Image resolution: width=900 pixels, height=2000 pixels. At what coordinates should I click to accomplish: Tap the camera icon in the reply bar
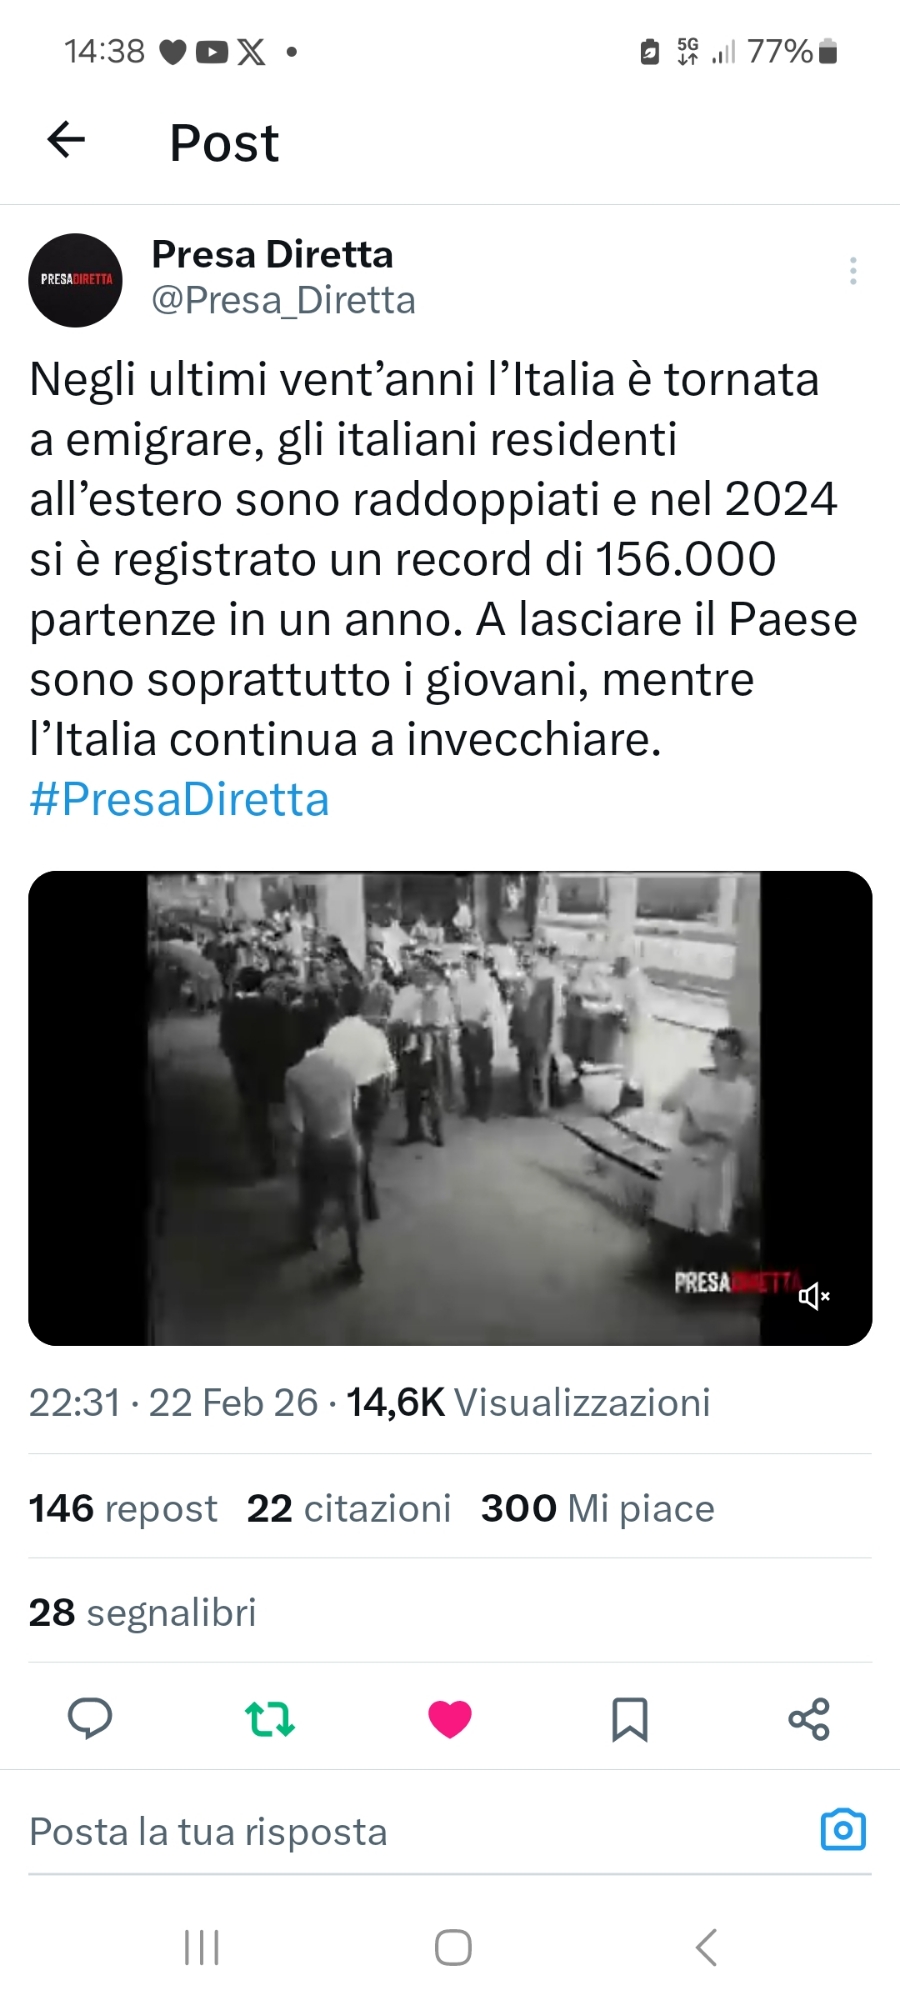843,1830
